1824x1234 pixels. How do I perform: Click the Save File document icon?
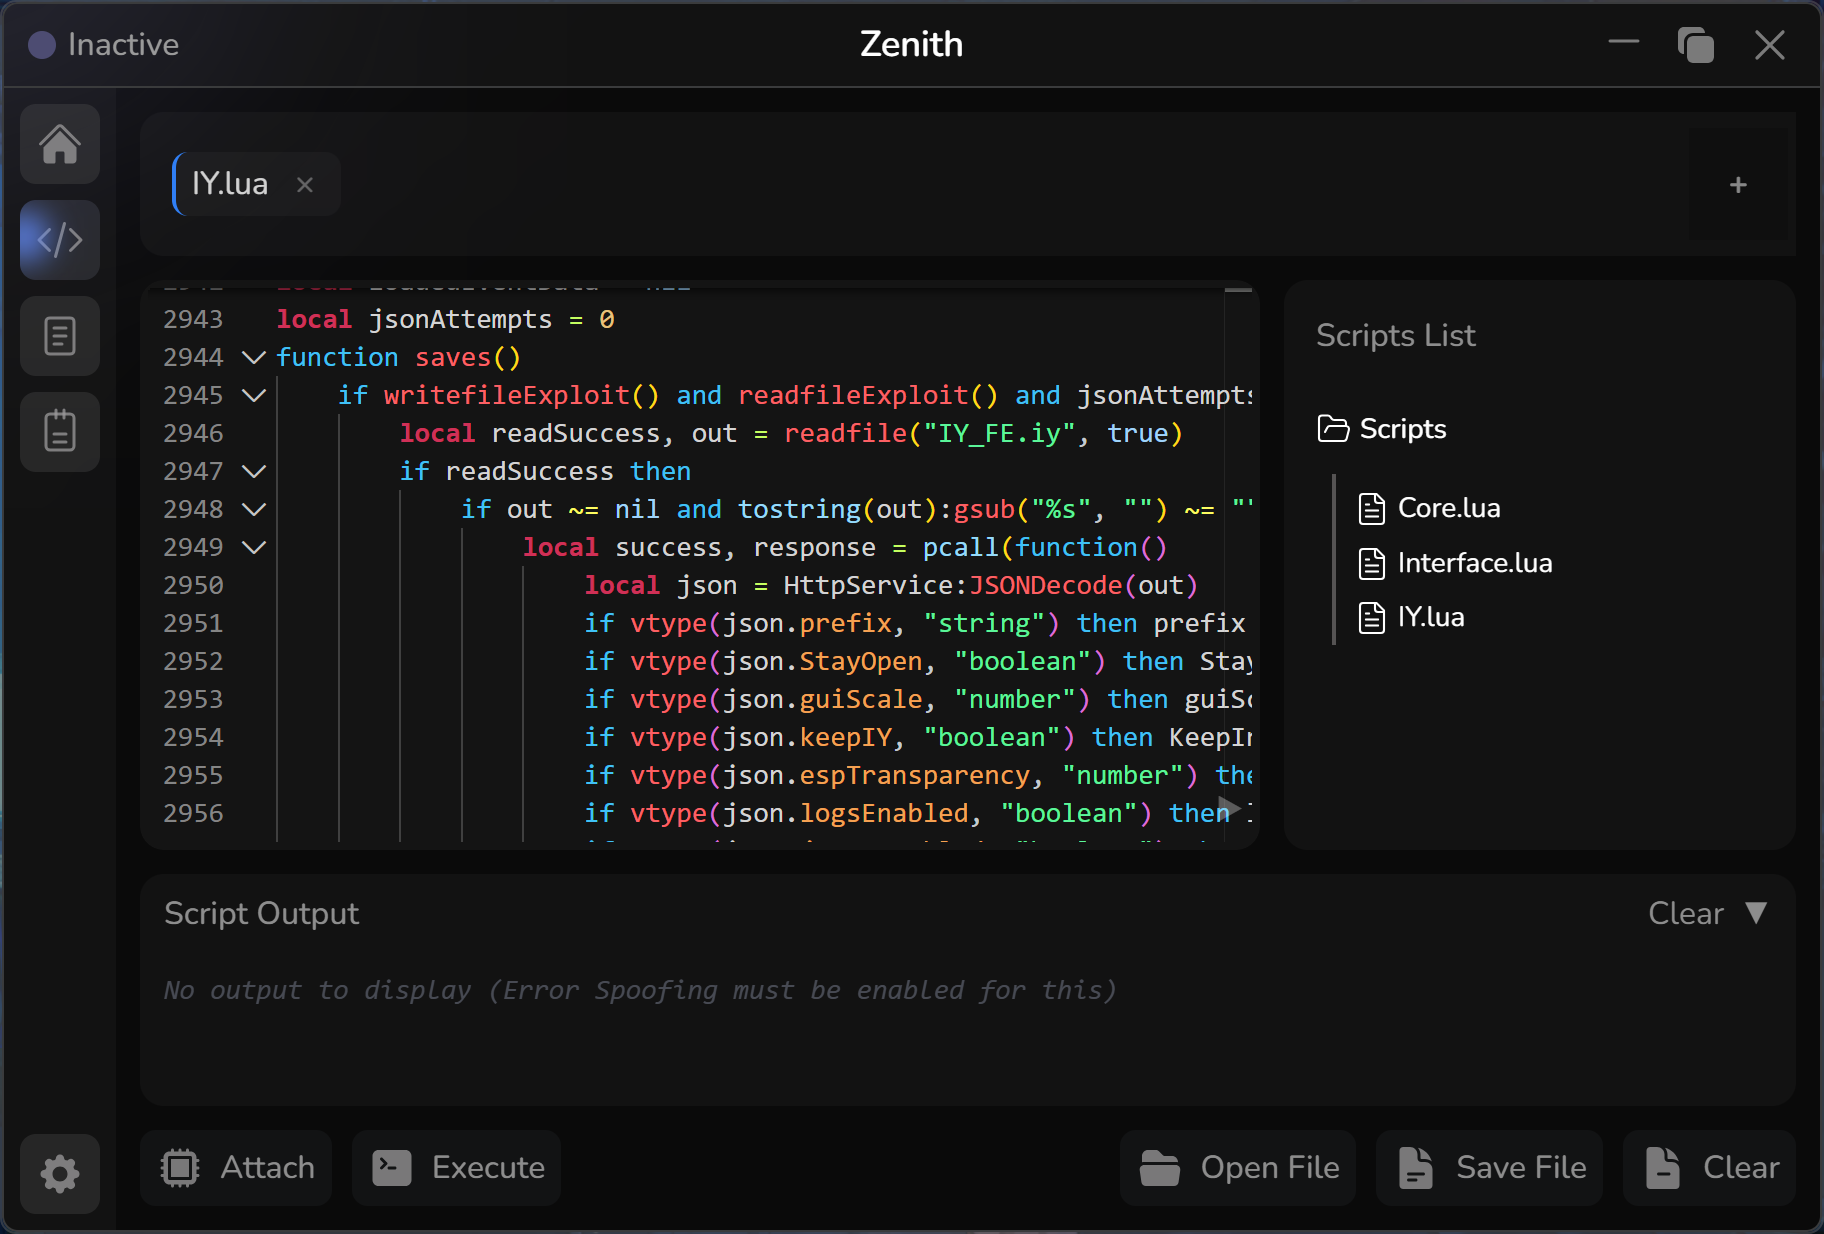1415,1167
